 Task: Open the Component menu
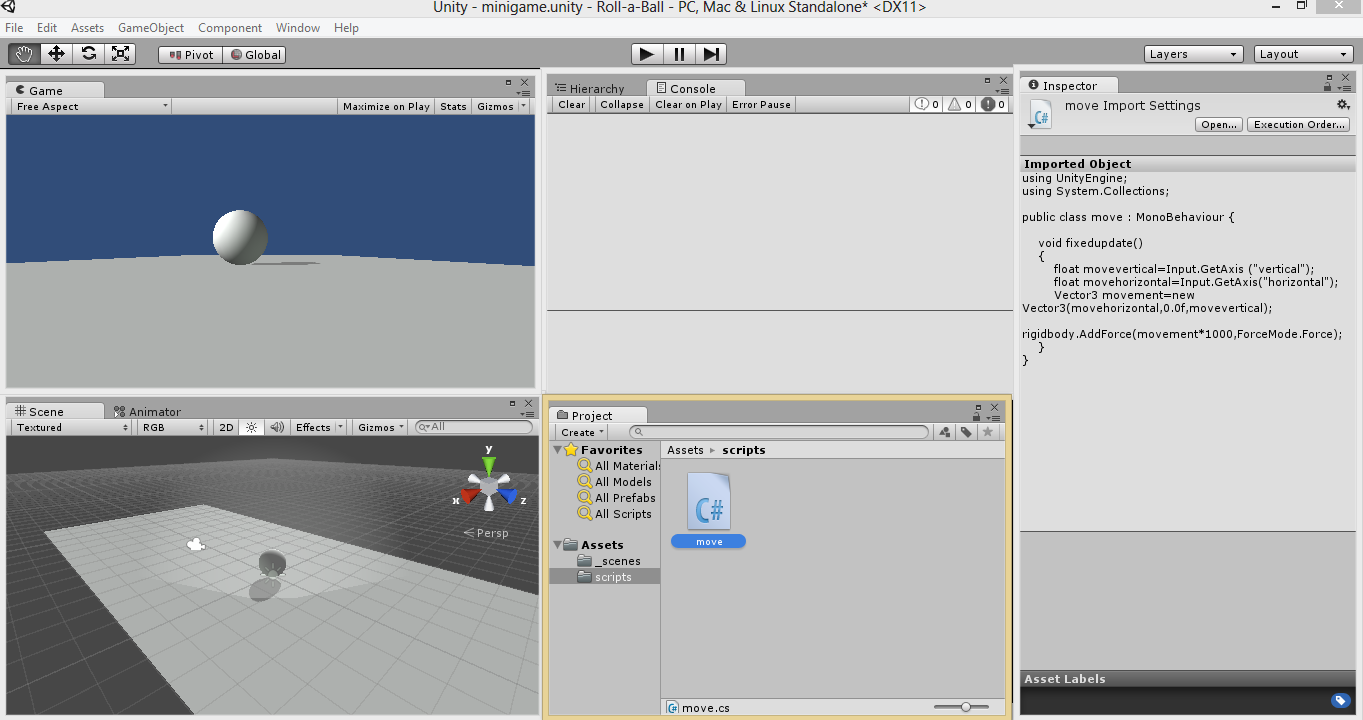click(230, 28)
